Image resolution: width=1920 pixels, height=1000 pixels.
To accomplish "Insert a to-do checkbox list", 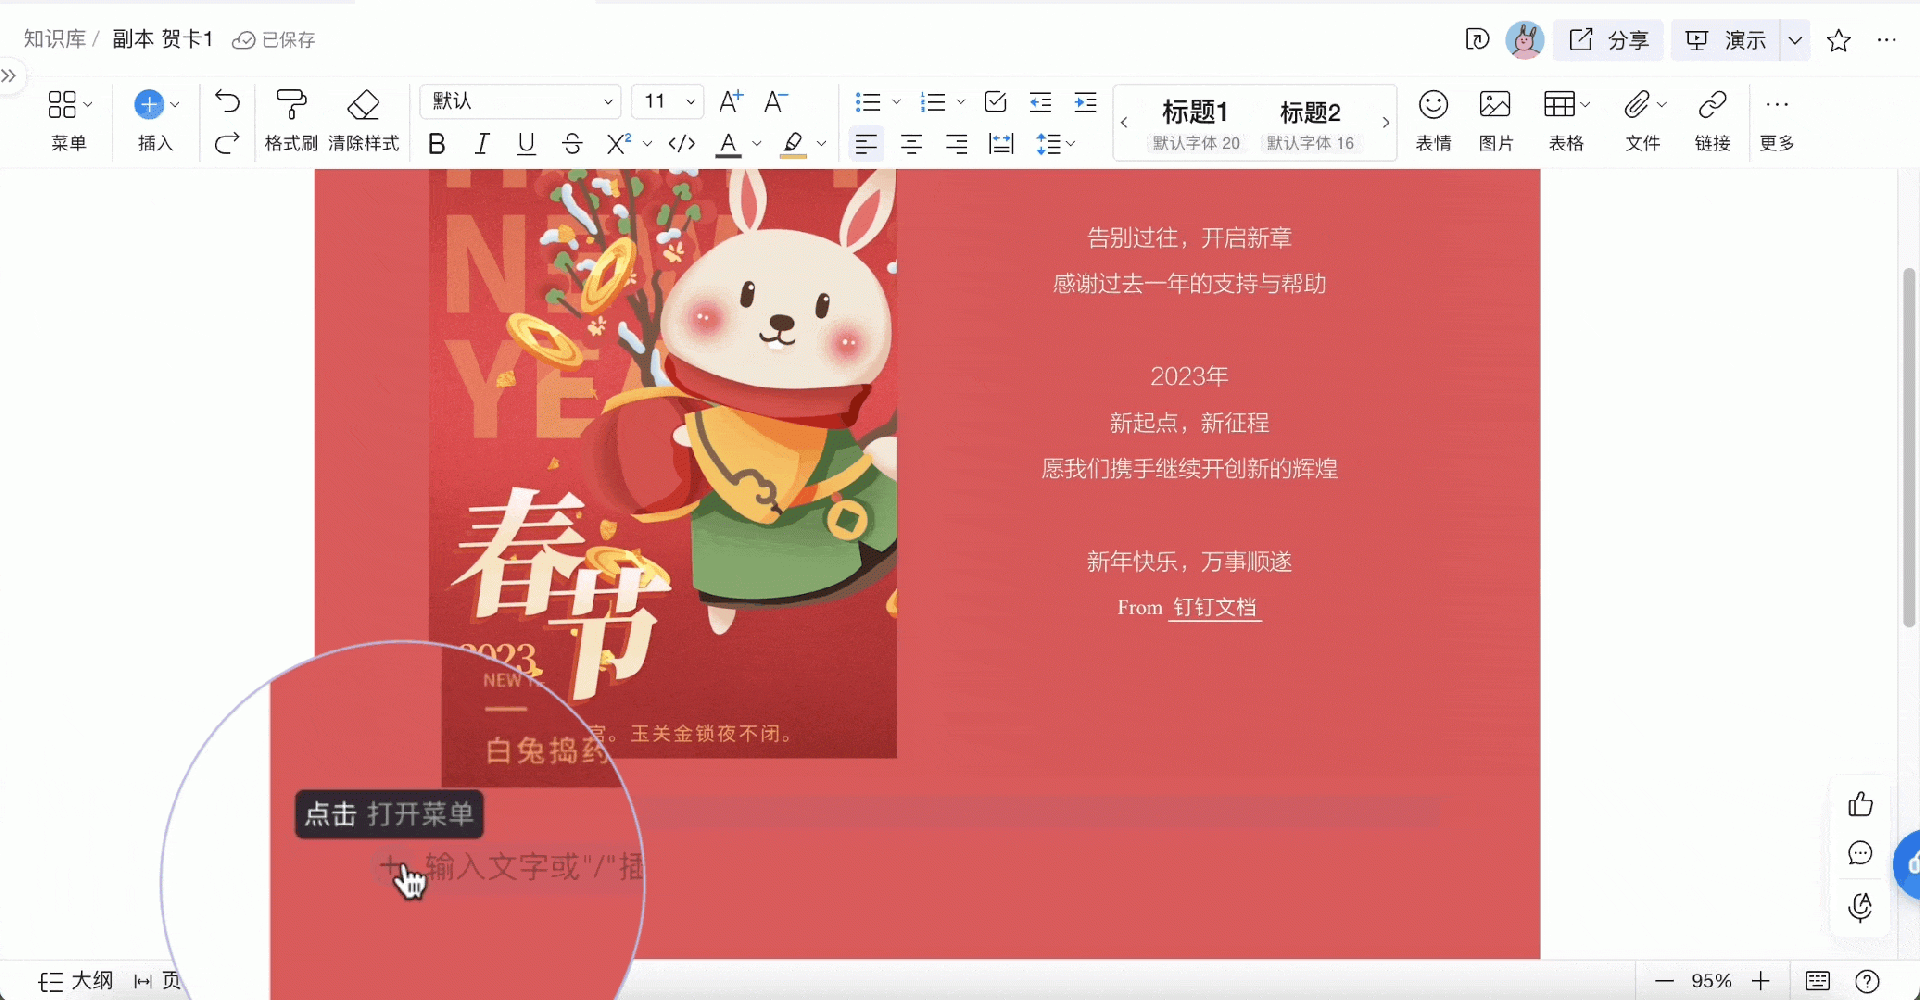I will click(x=995, y=102).
